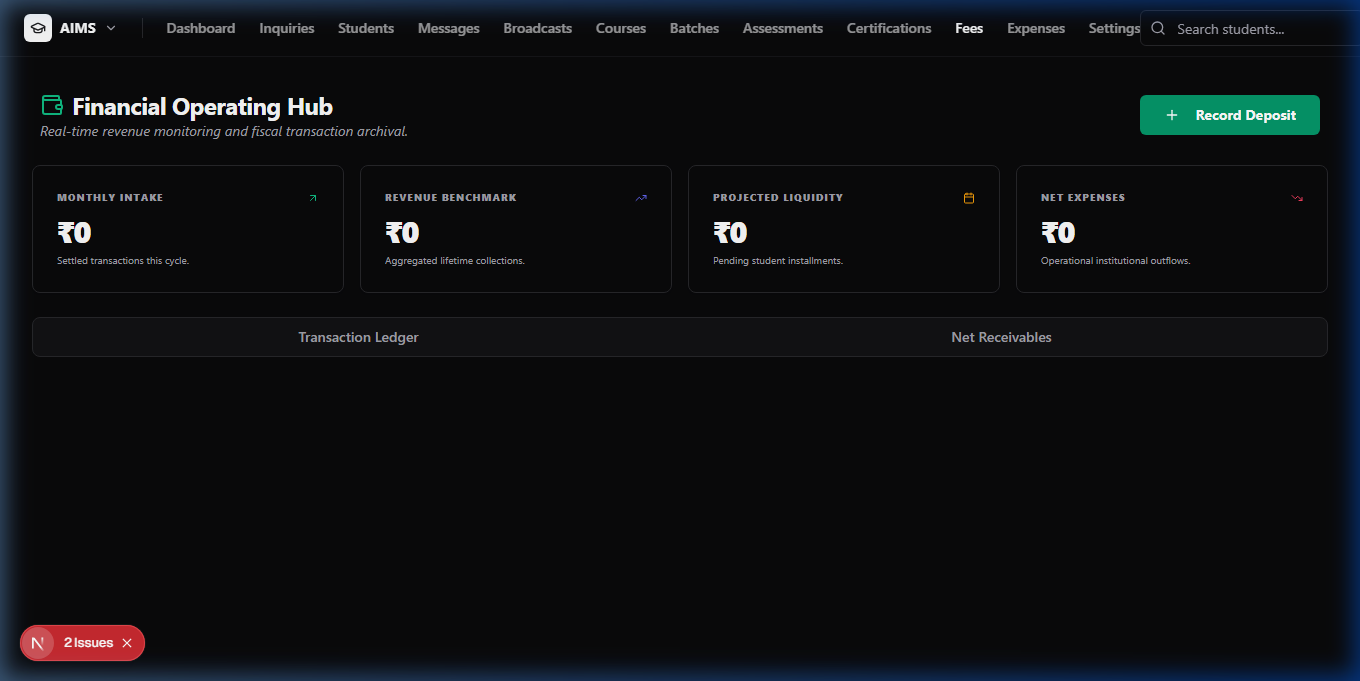Switch to the Net Receivables tab
The image size is (1360, 681).
(1001, 337)
